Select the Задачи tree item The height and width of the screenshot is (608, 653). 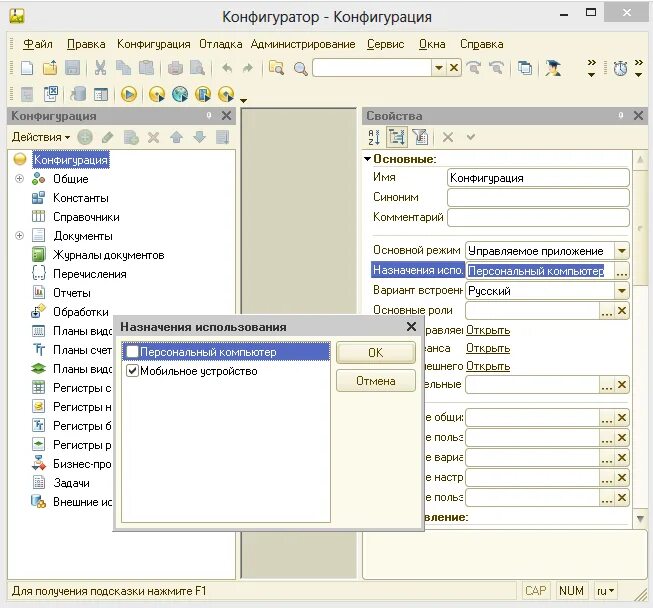[x=71, y=483]
